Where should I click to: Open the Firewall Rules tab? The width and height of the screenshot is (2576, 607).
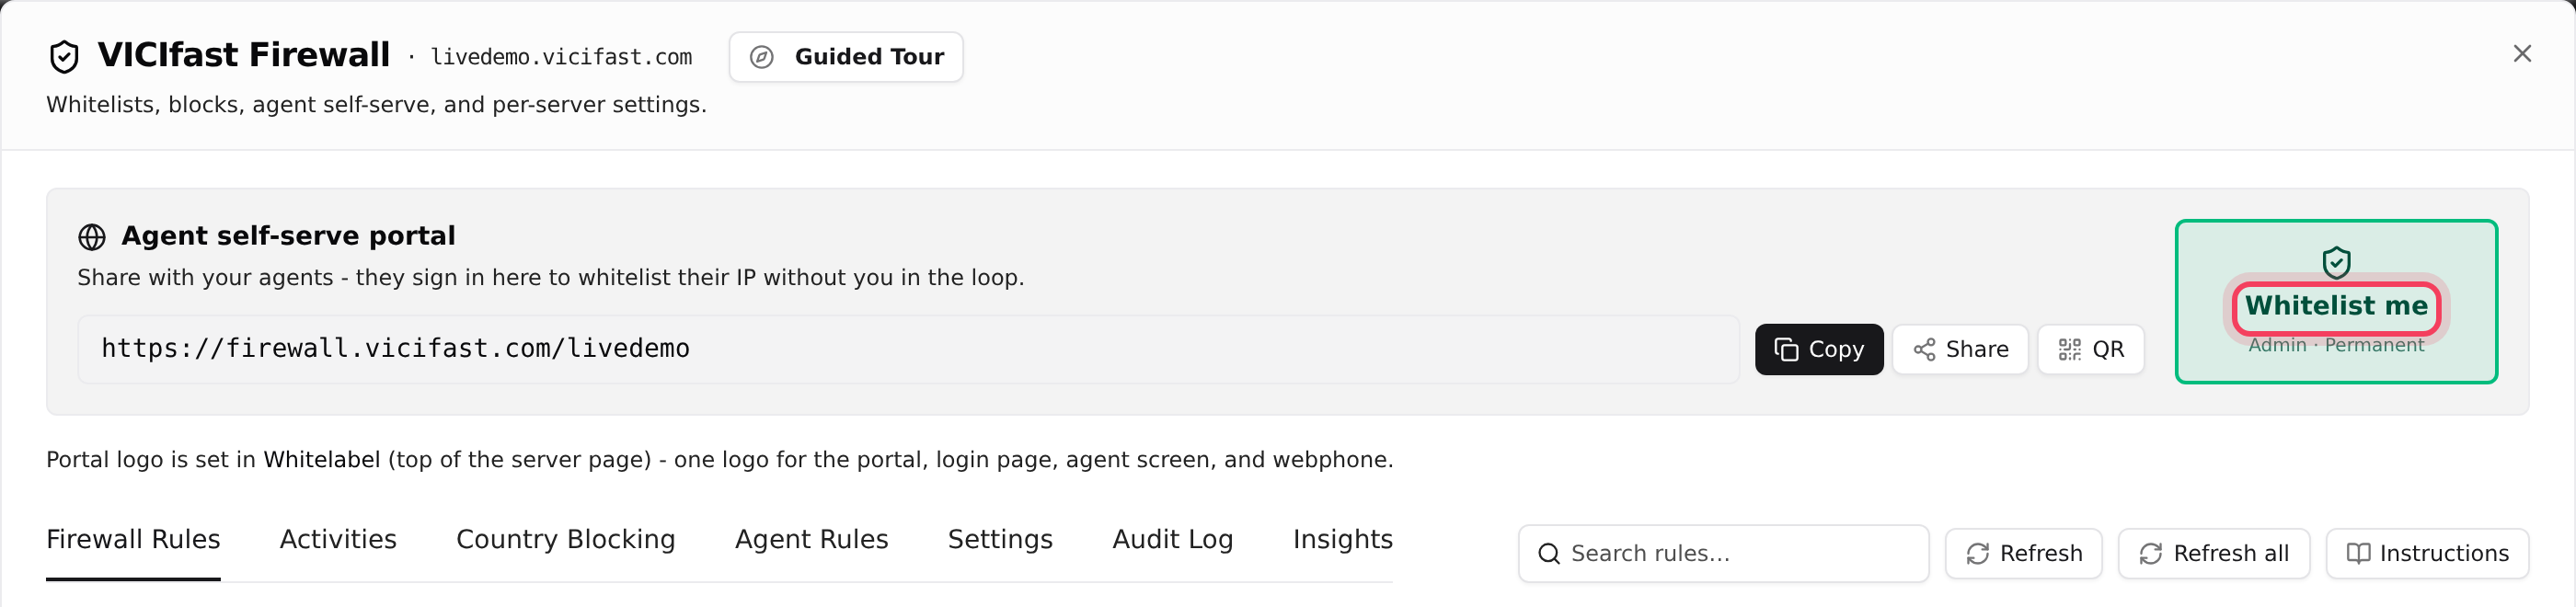tap(133, 540)
